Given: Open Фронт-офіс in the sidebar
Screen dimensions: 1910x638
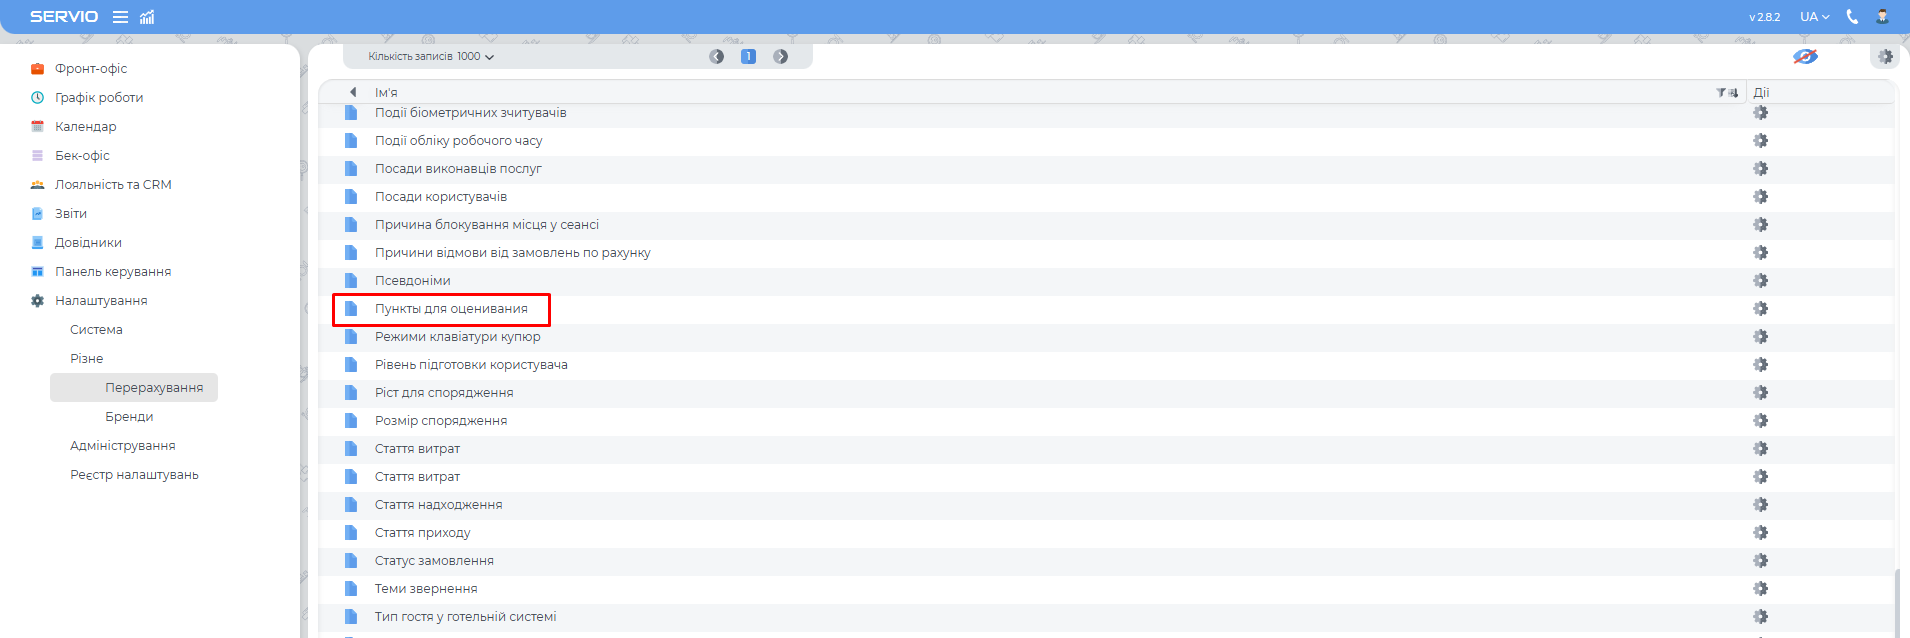Looking at the screenshot, I should pyautogui.click(x=91, y=69).
